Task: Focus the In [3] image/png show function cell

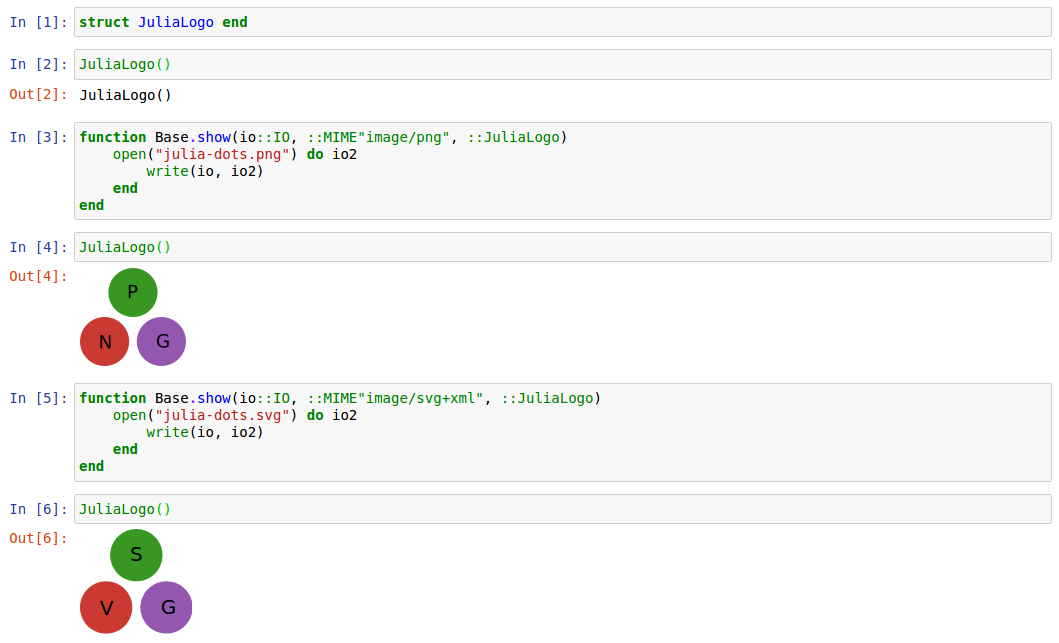Action: point(563,171)
